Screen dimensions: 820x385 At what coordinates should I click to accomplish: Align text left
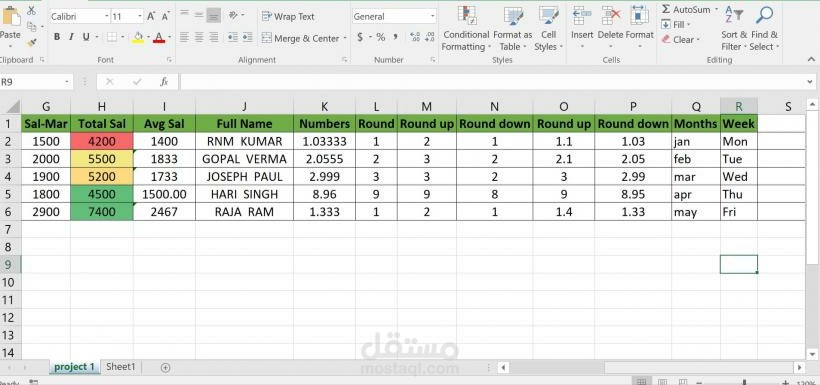(184, 37)
